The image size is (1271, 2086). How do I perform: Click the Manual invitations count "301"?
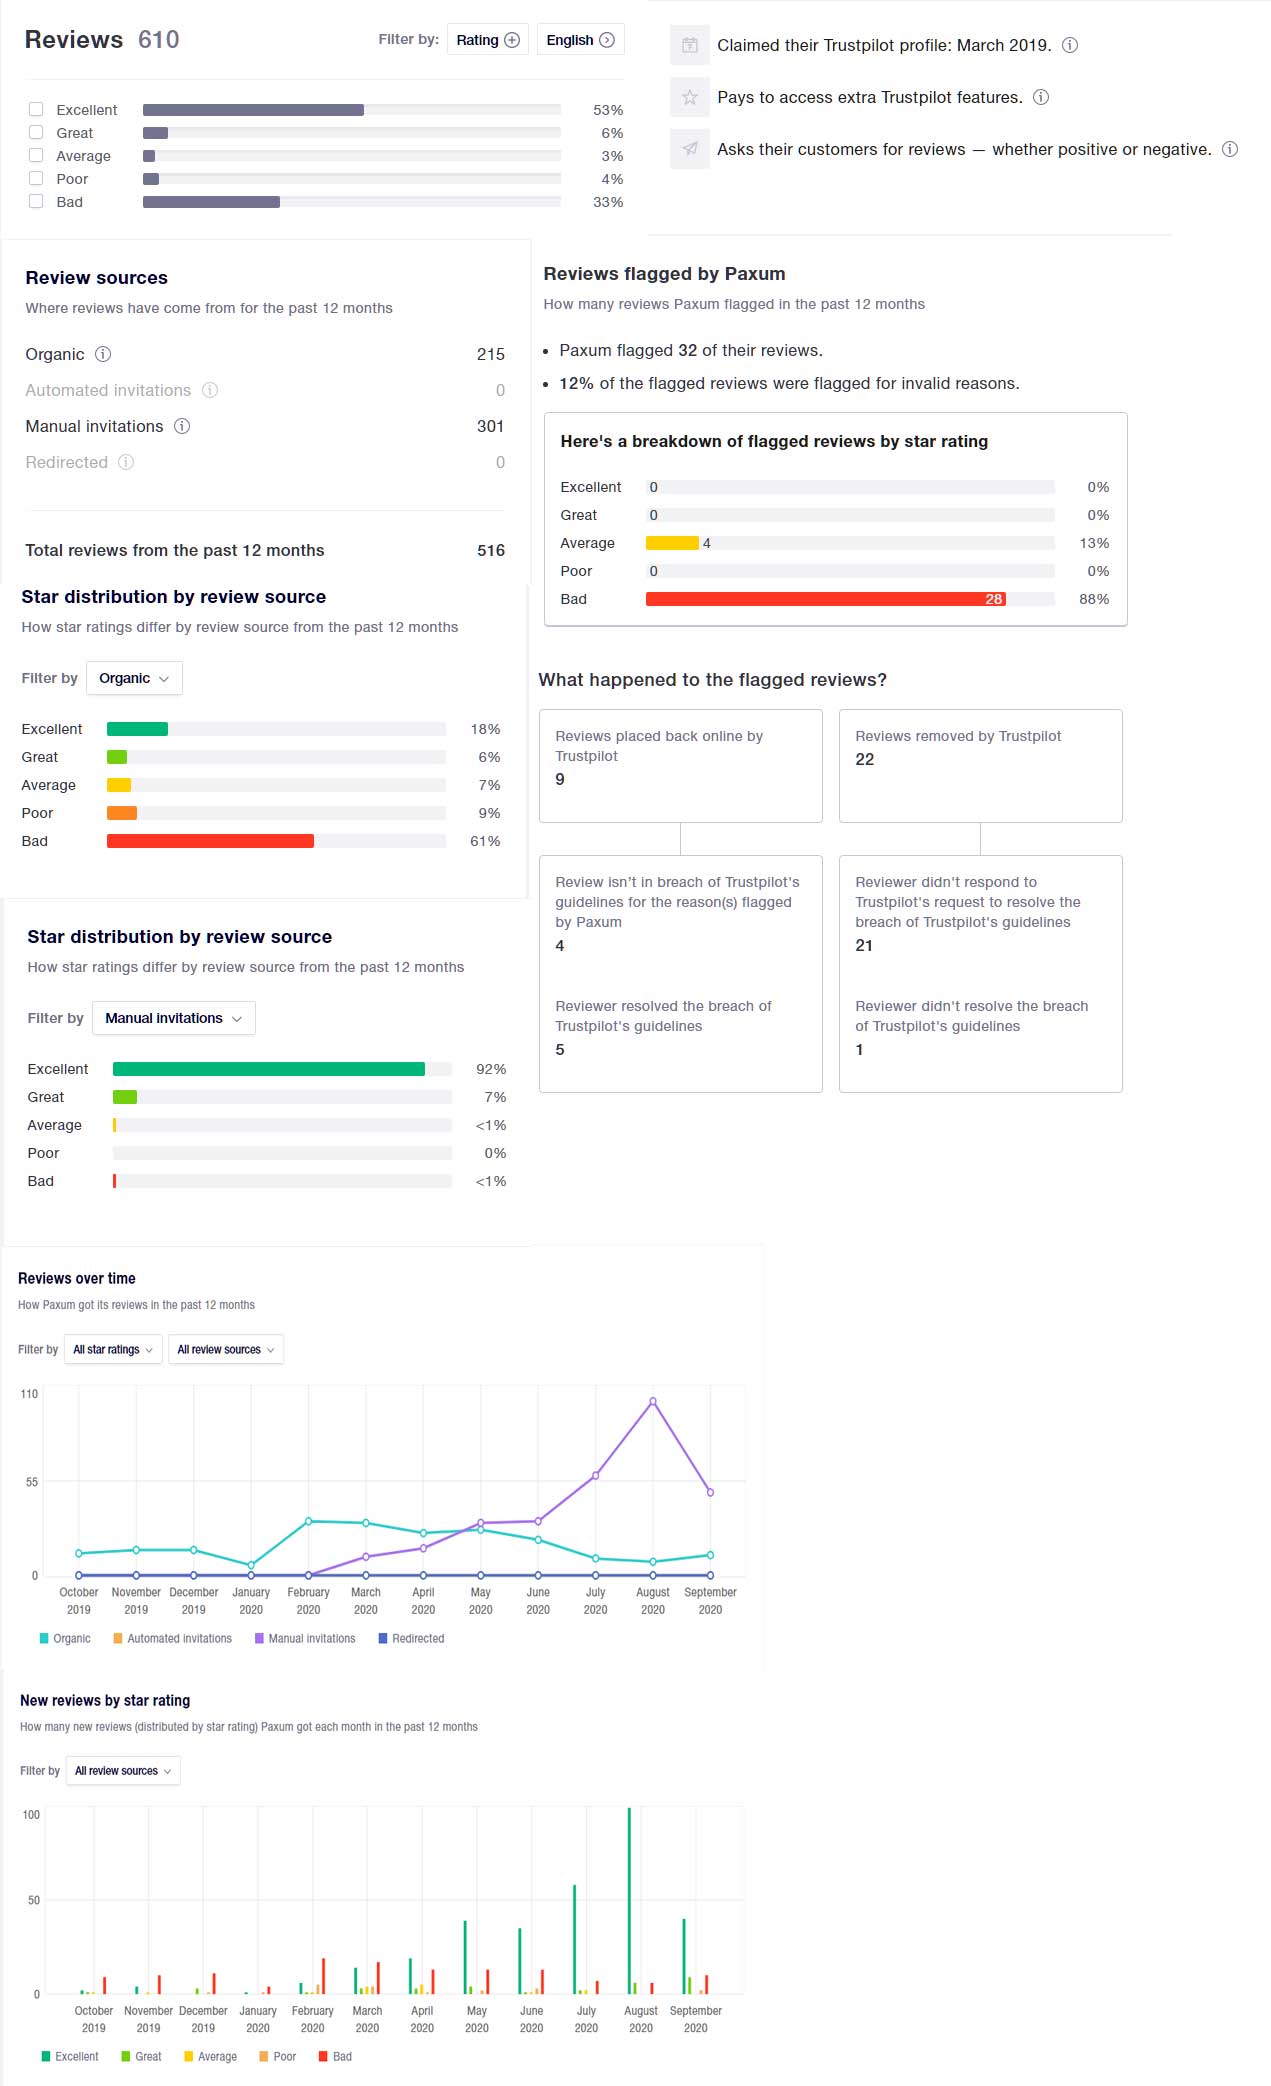click(x=491, y=426)
